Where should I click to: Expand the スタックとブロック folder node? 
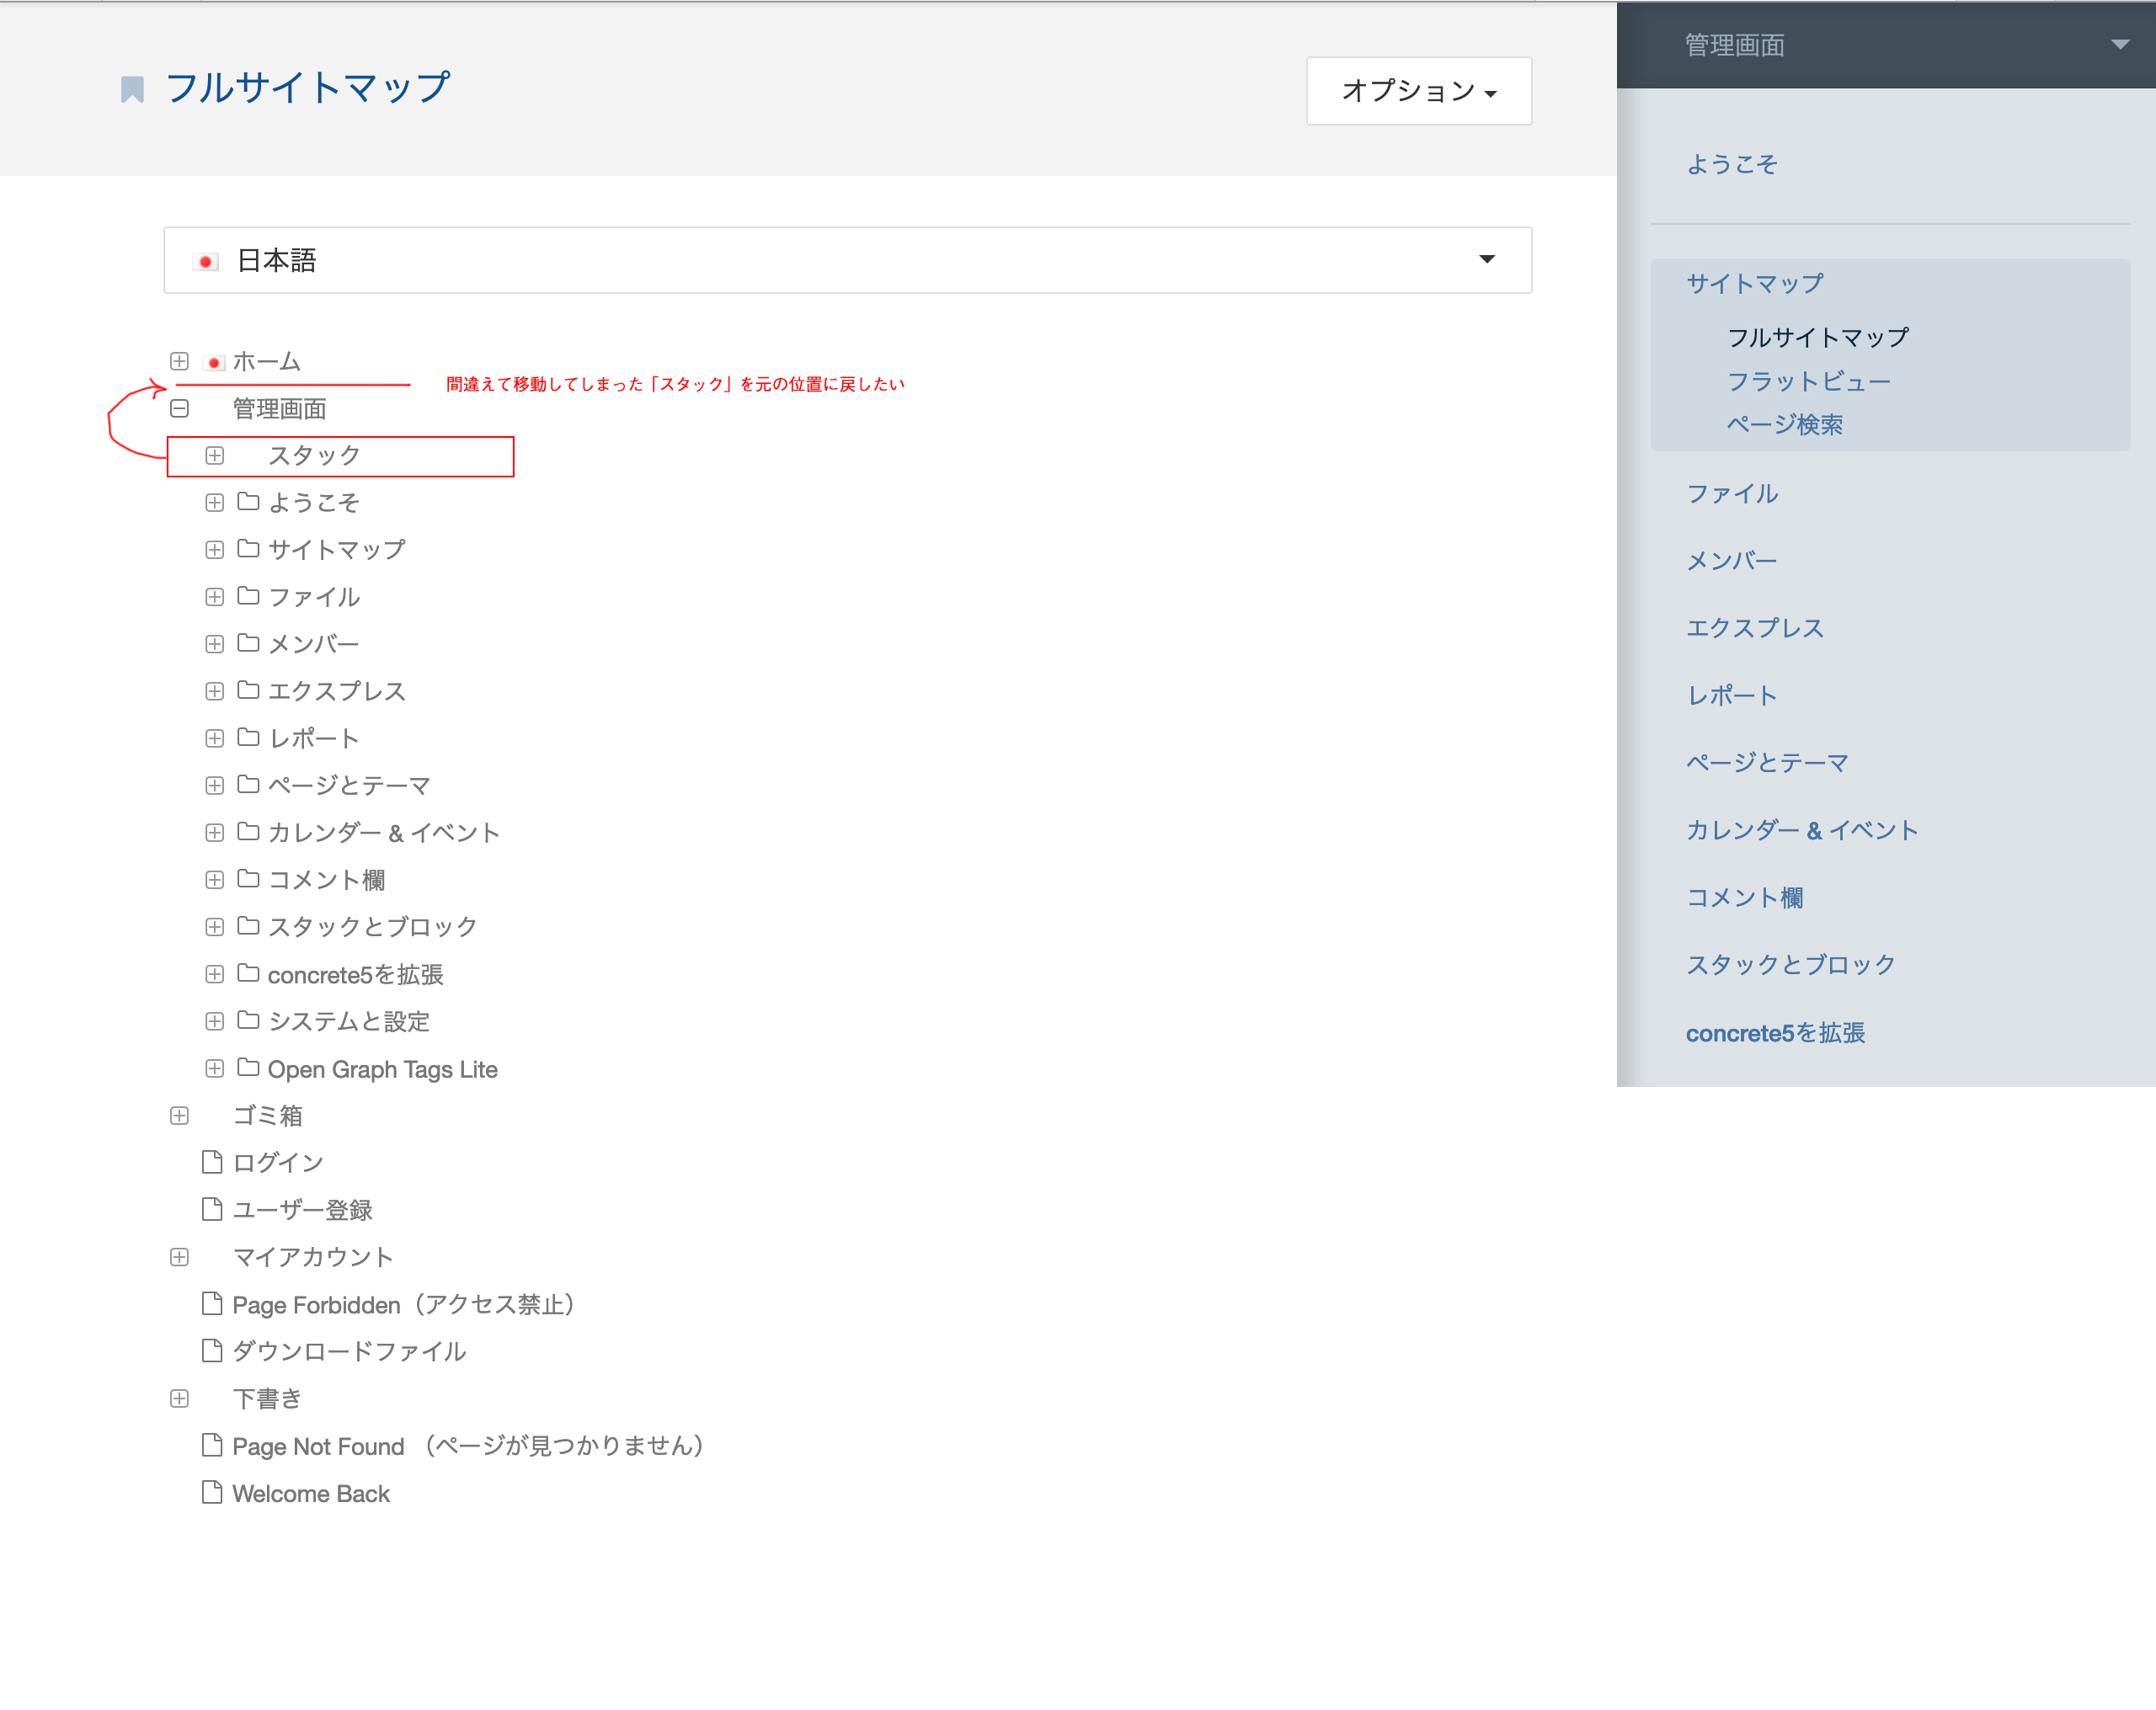pos(215,927)
